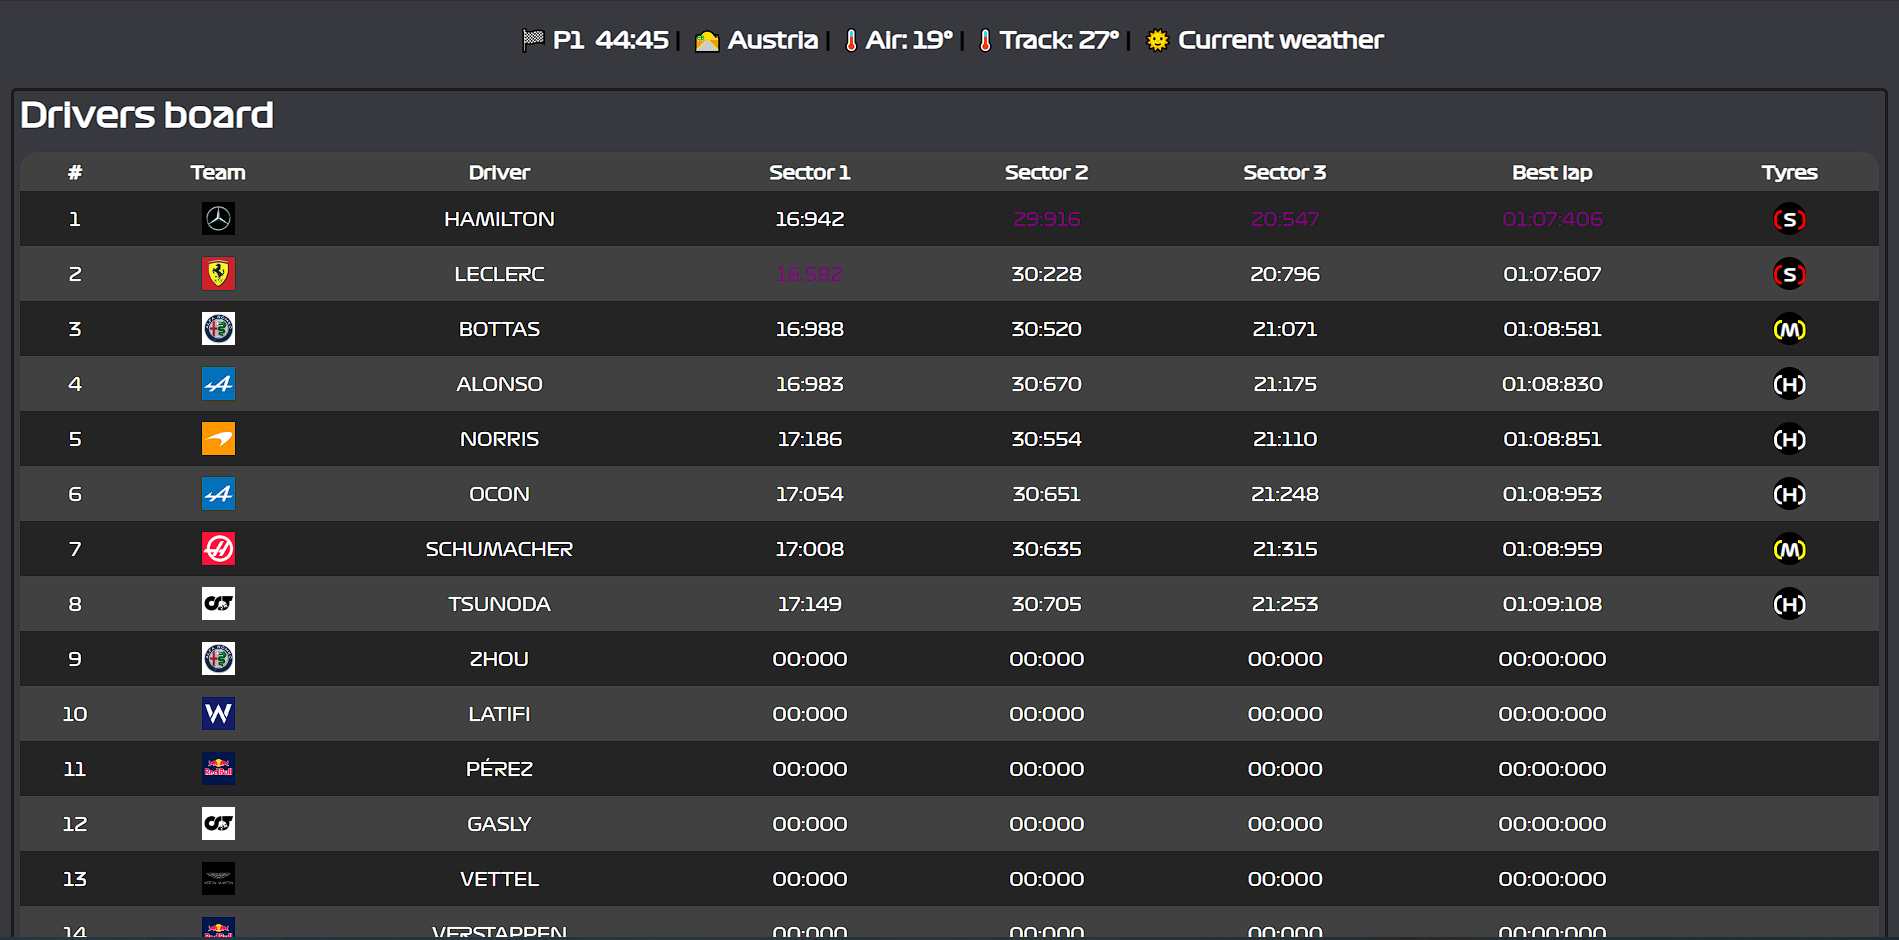The height and width of the screenshot is (940, 1899).
Task: Click the Austria track map icon
Action: coord(707,40)
